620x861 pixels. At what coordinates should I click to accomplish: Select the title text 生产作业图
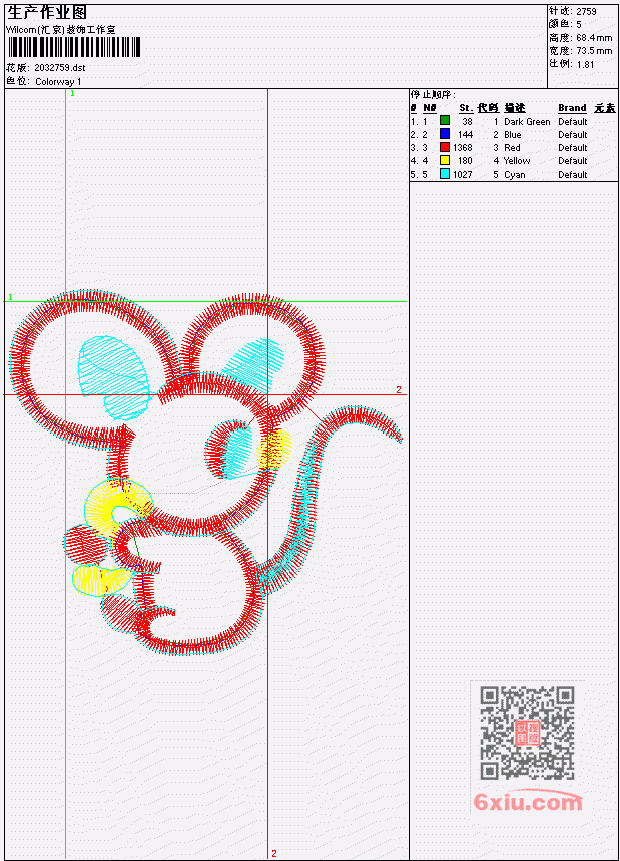47,13
